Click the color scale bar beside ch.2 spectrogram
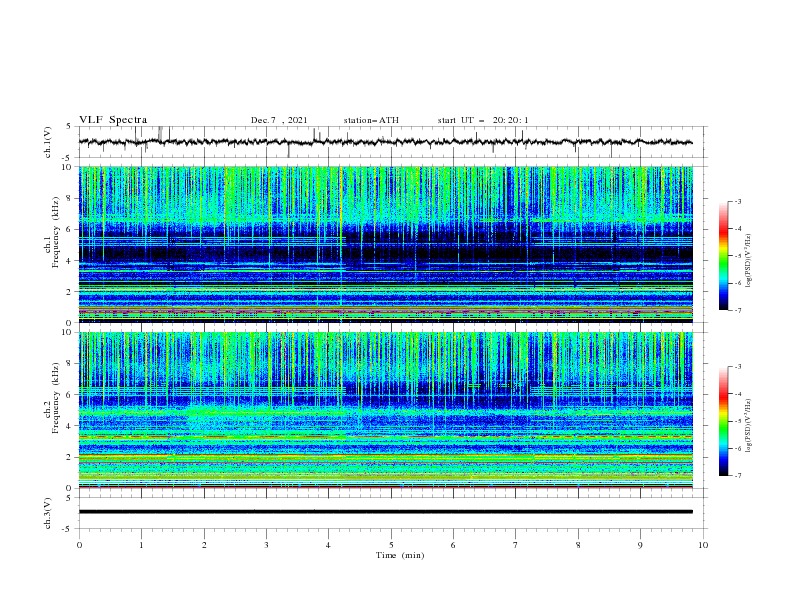792x612 pixels. (x=724, y=421)
